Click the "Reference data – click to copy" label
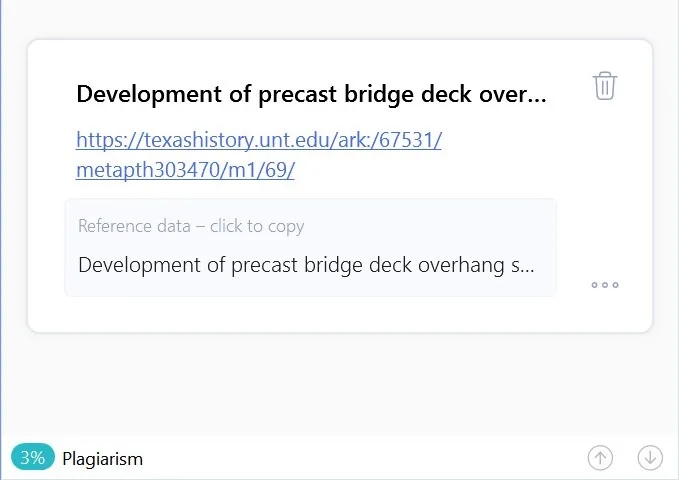 point(191,226)
